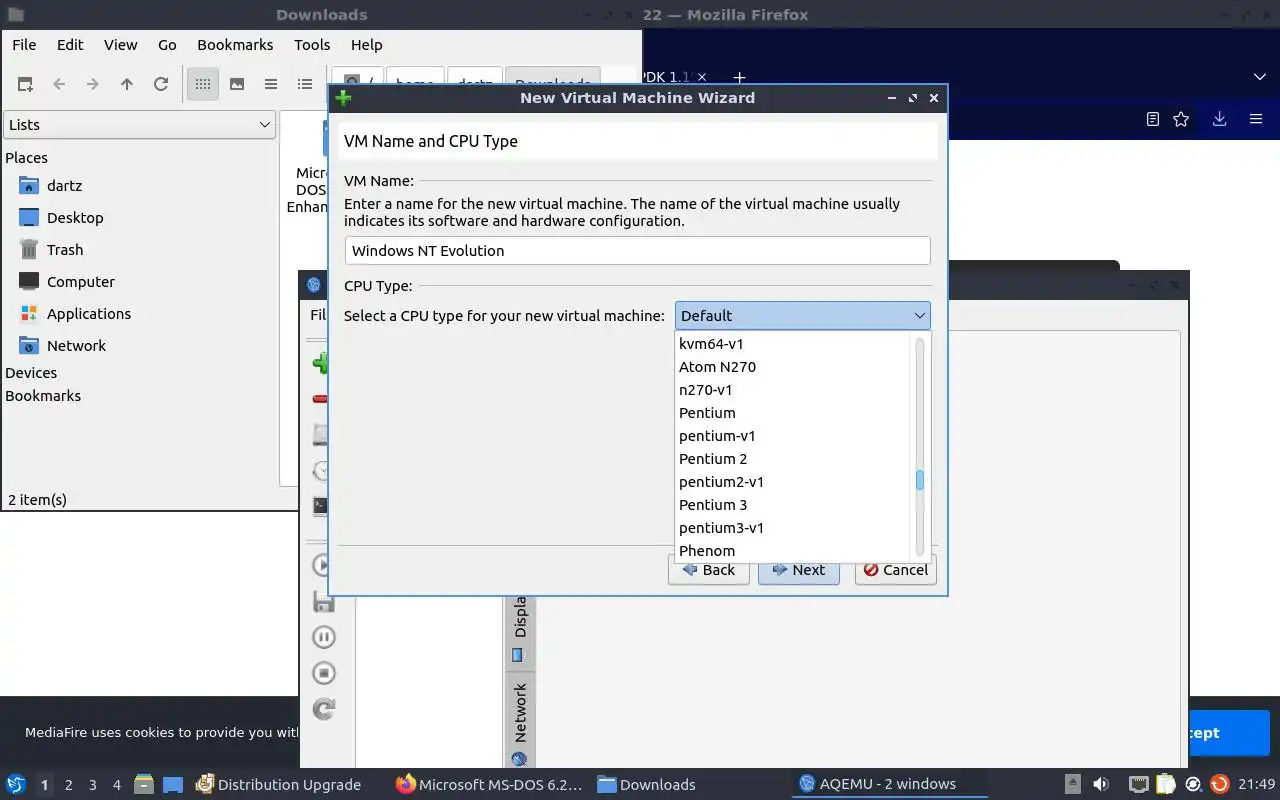Image resolution: width=1280 pixels, height=800 pixels.
Task: Reload the Downloads folder view
Action: pyautogui.click(x=161, y=84)
